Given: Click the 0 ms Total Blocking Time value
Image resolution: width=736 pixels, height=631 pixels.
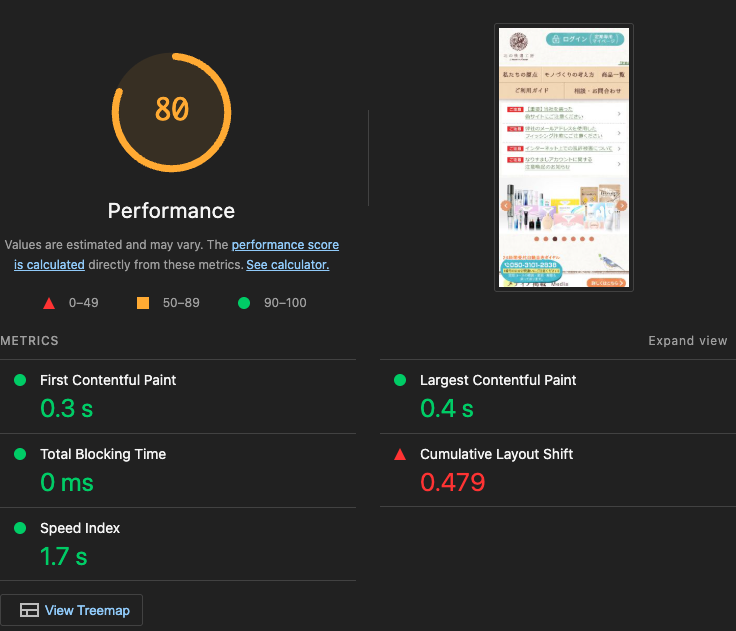Looking at the screenshot, I should tap(67, 482).
